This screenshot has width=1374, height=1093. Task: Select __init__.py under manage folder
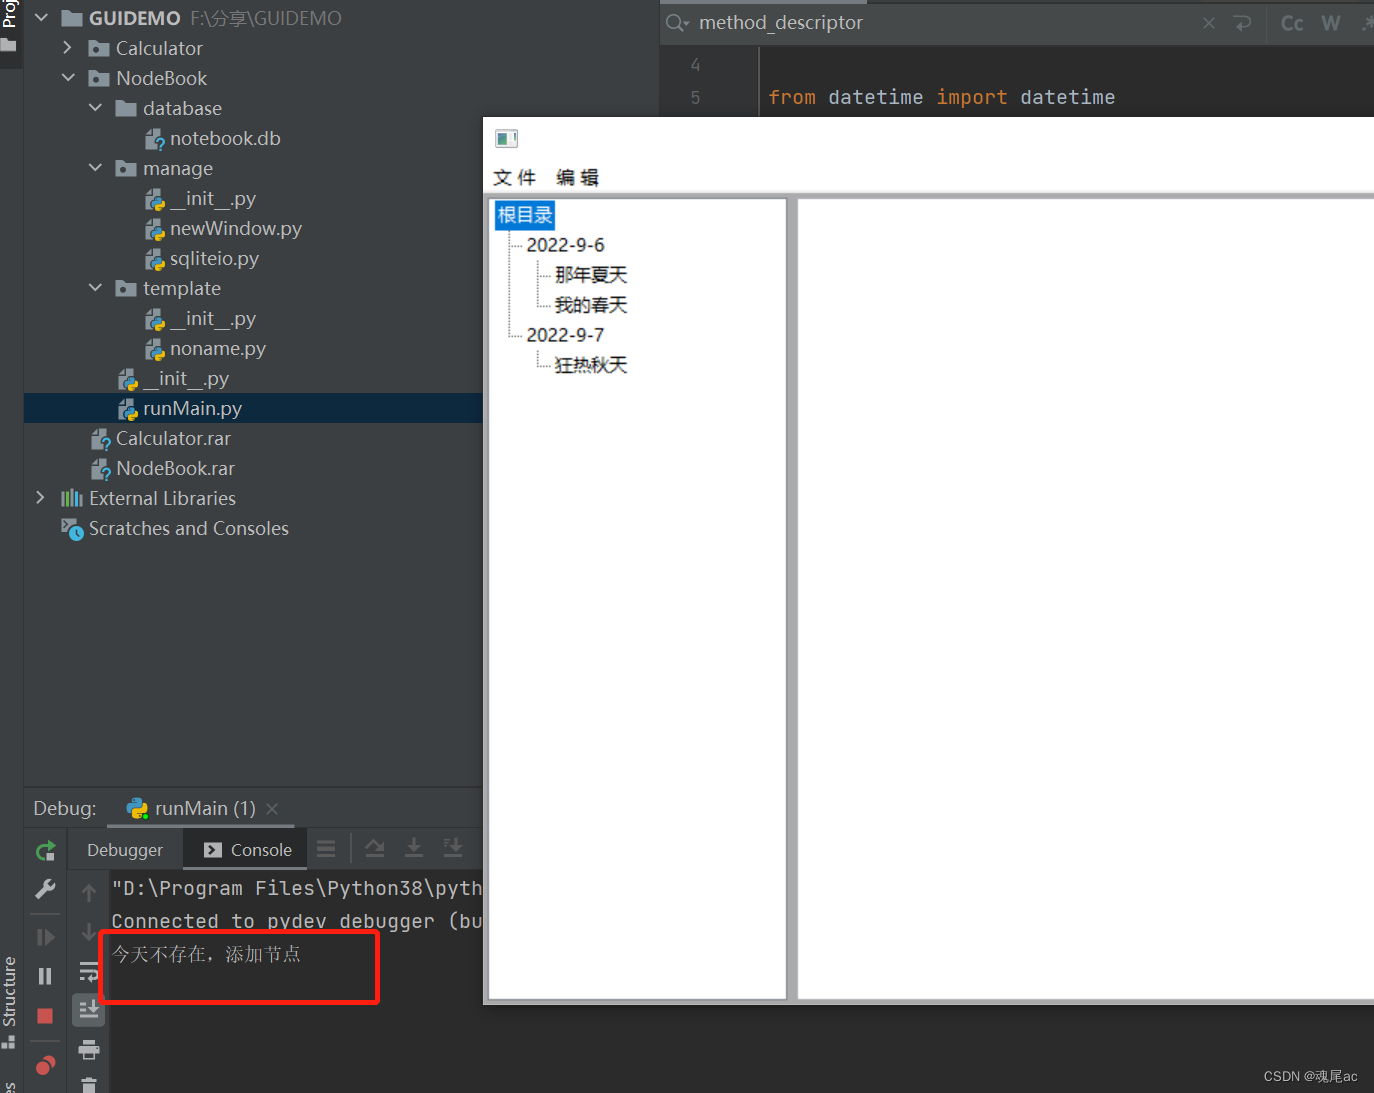[200, 198]
